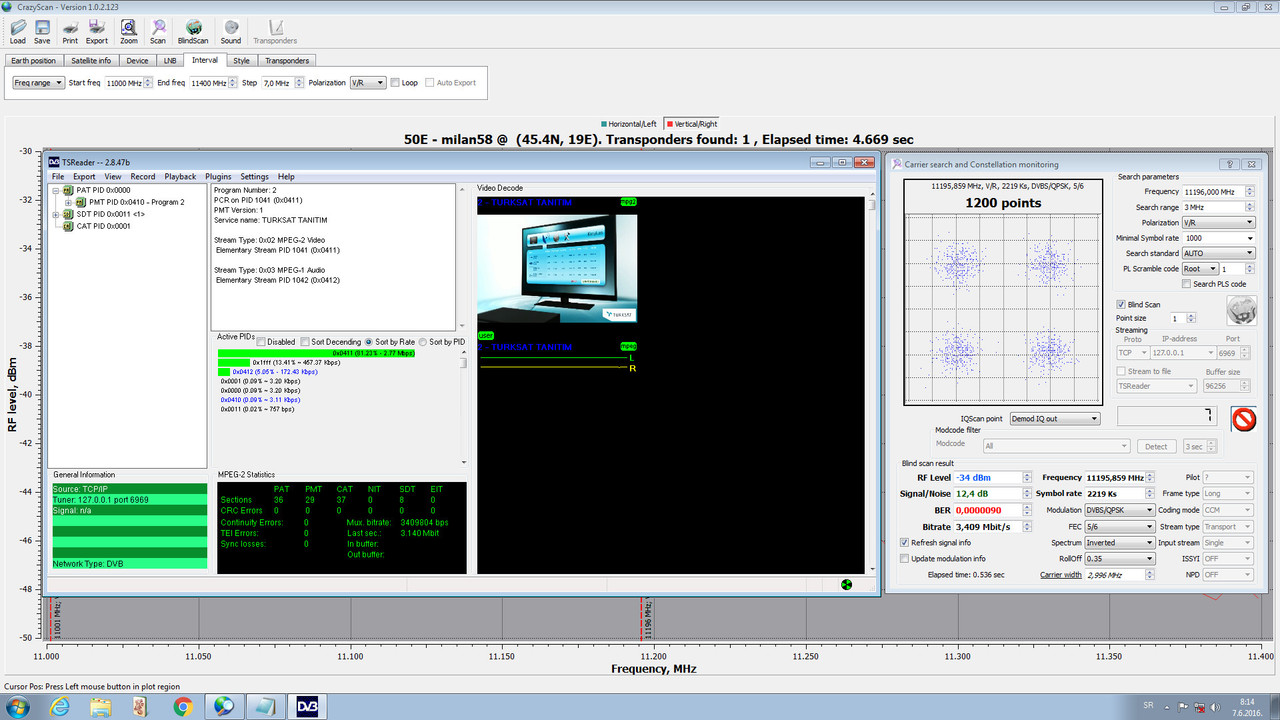1280x720 pixels.
Task: Uncheck the Blind Scan checkbox
Action: [x=1121, y=305]
